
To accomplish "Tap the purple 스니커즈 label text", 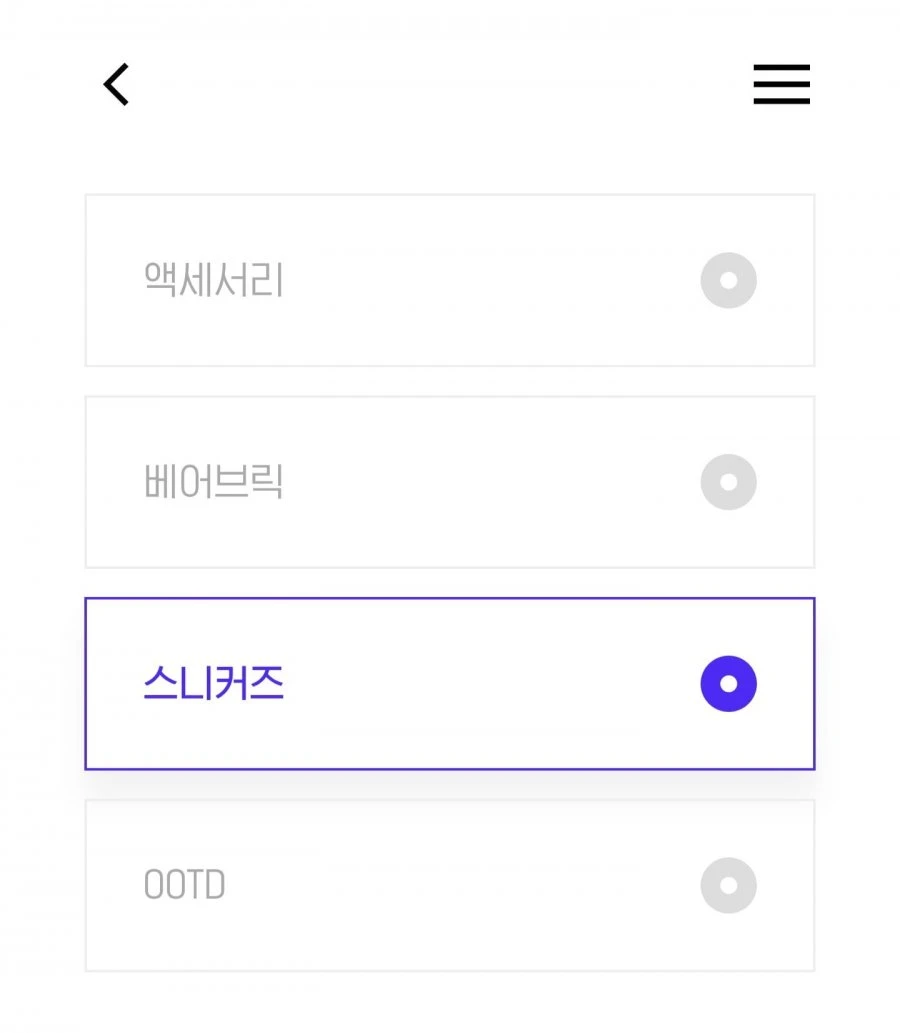I will click(x=213, y=683).
